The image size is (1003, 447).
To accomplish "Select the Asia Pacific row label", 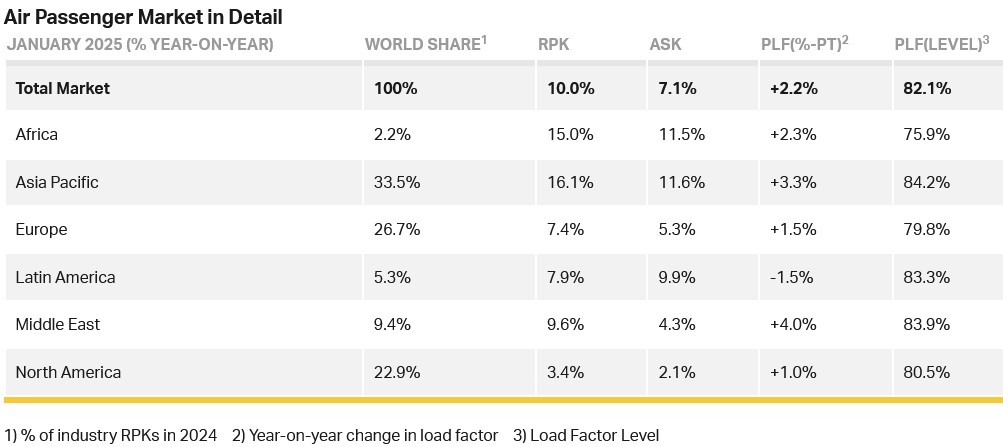I will pyautogui.click(x=57, y=182).
